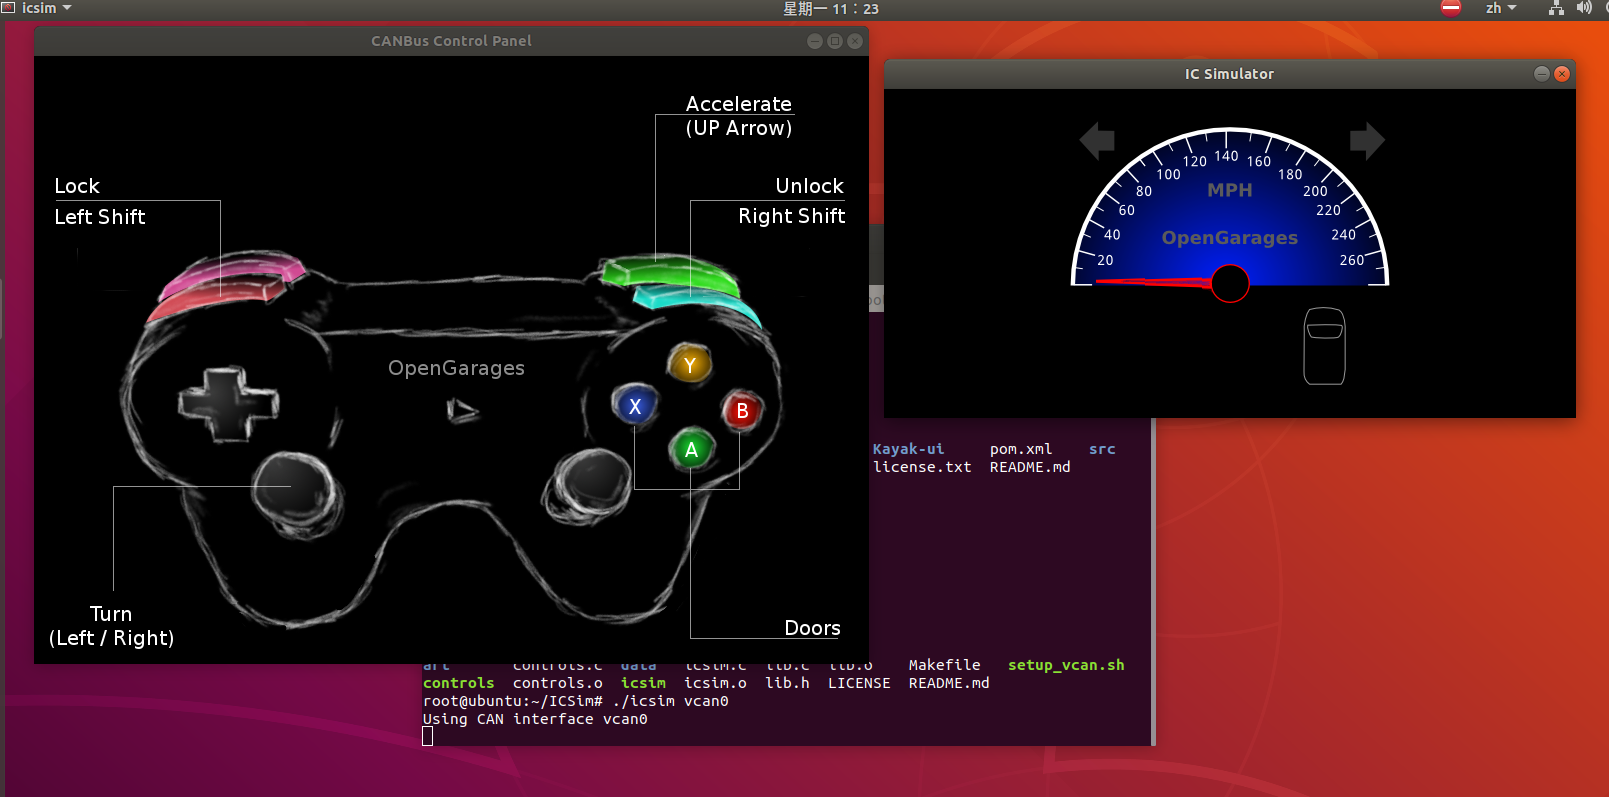Click the car door status icon in IC Simulator
The image size is (1609, 797).
coord(1325,346)
